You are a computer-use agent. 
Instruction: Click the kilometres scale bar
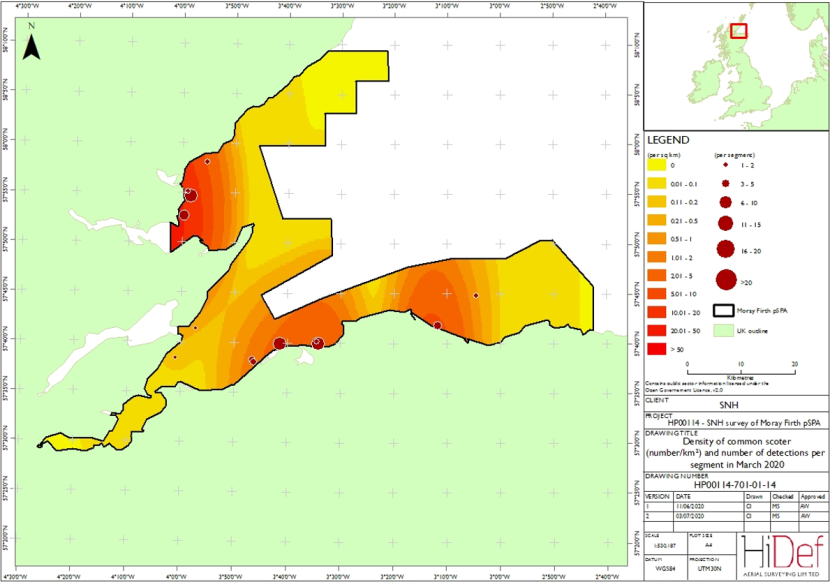[741, 370]
